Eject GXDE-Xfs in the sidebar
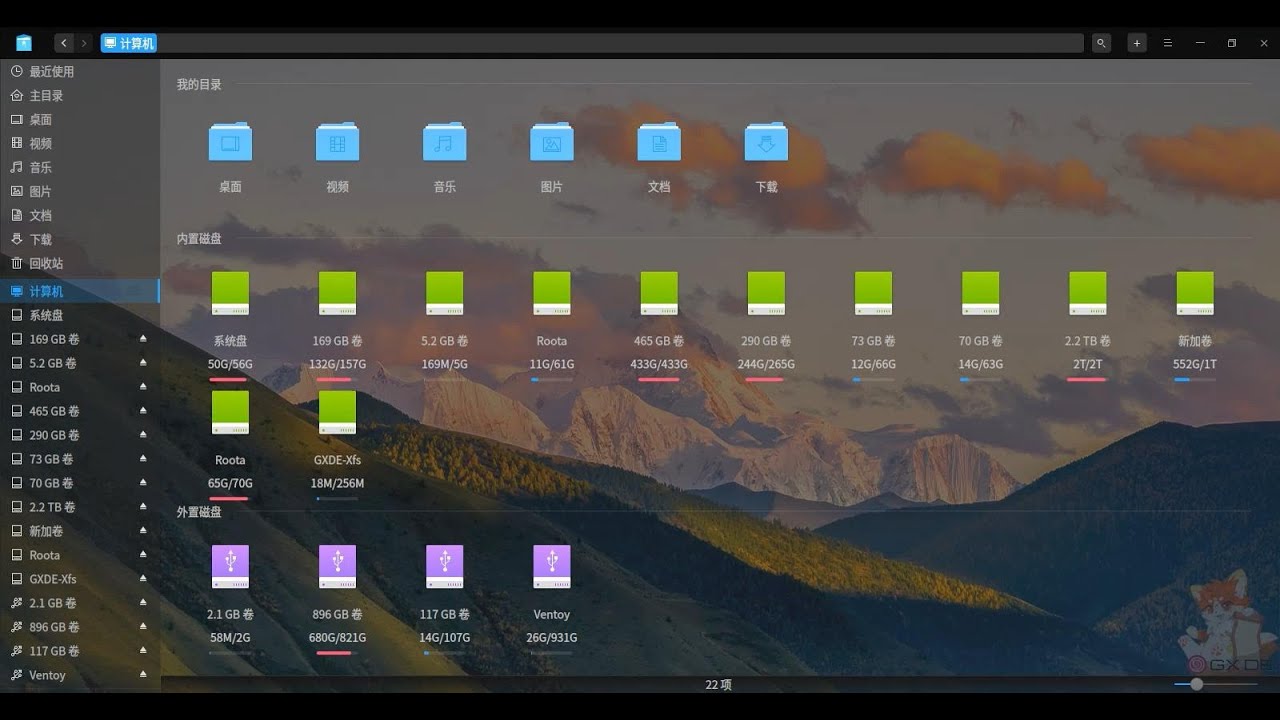Screen dimensions: 1280x720 (143, 579)
